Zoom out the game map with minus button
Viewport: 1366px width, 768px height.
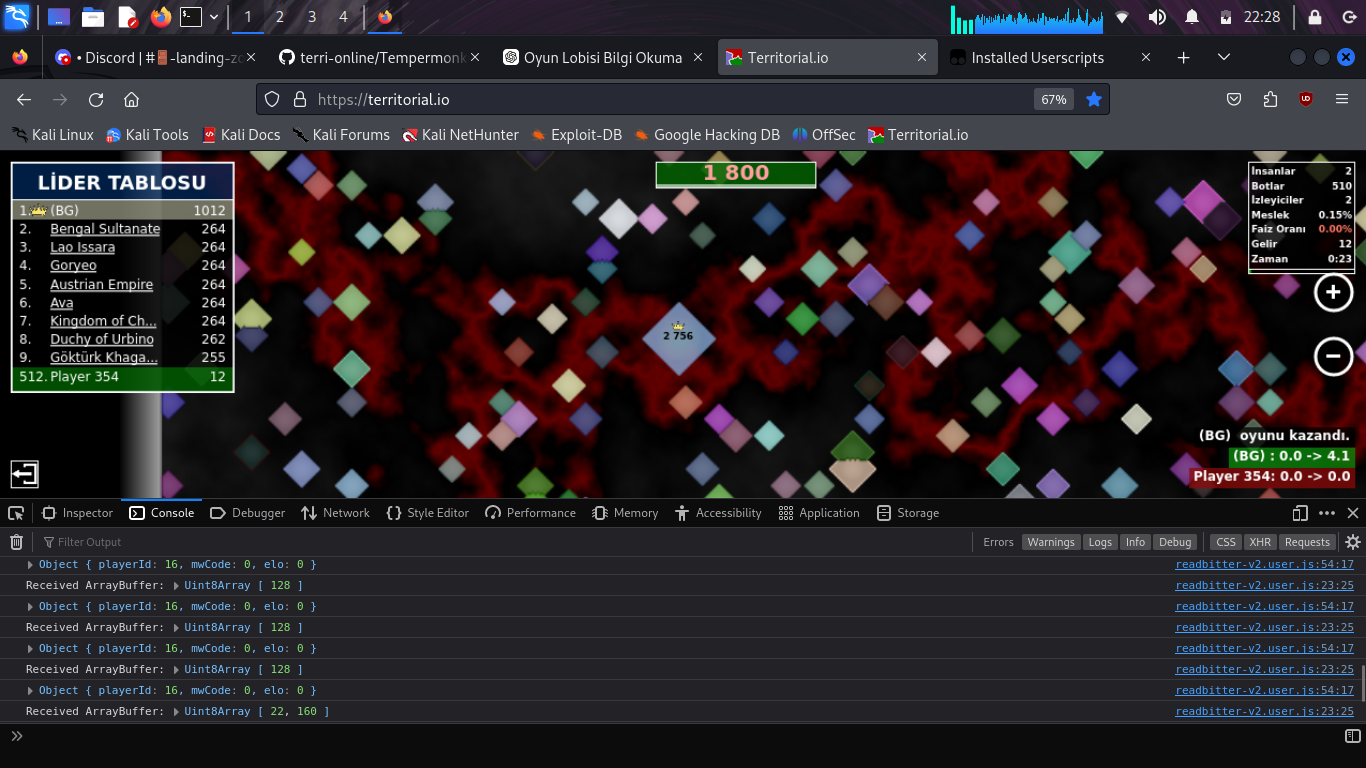point(1333,356)
